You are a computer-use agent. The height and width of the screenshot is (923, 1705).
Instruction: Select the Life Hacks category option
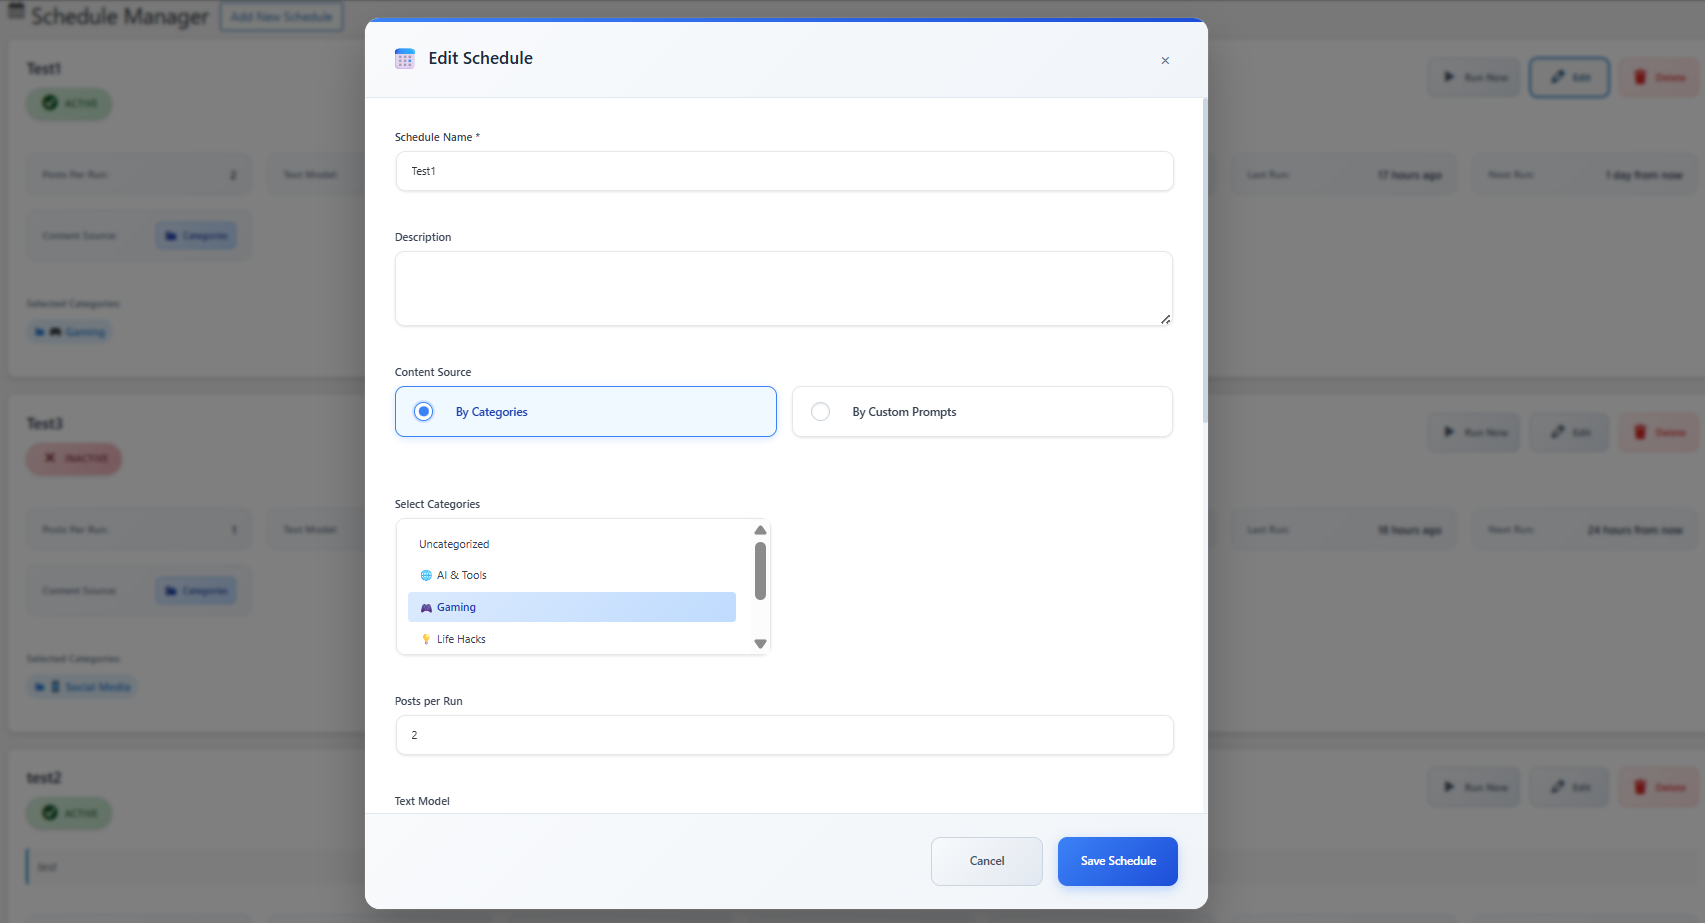pos(461,640)
